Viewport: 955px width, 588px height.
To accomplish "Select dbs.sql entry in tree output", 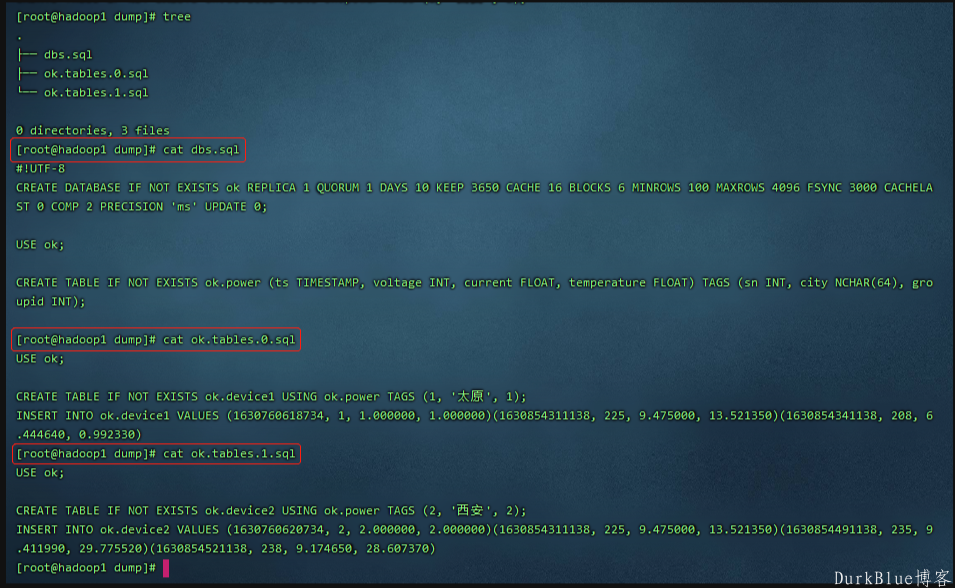I will (x=68, y=55).
